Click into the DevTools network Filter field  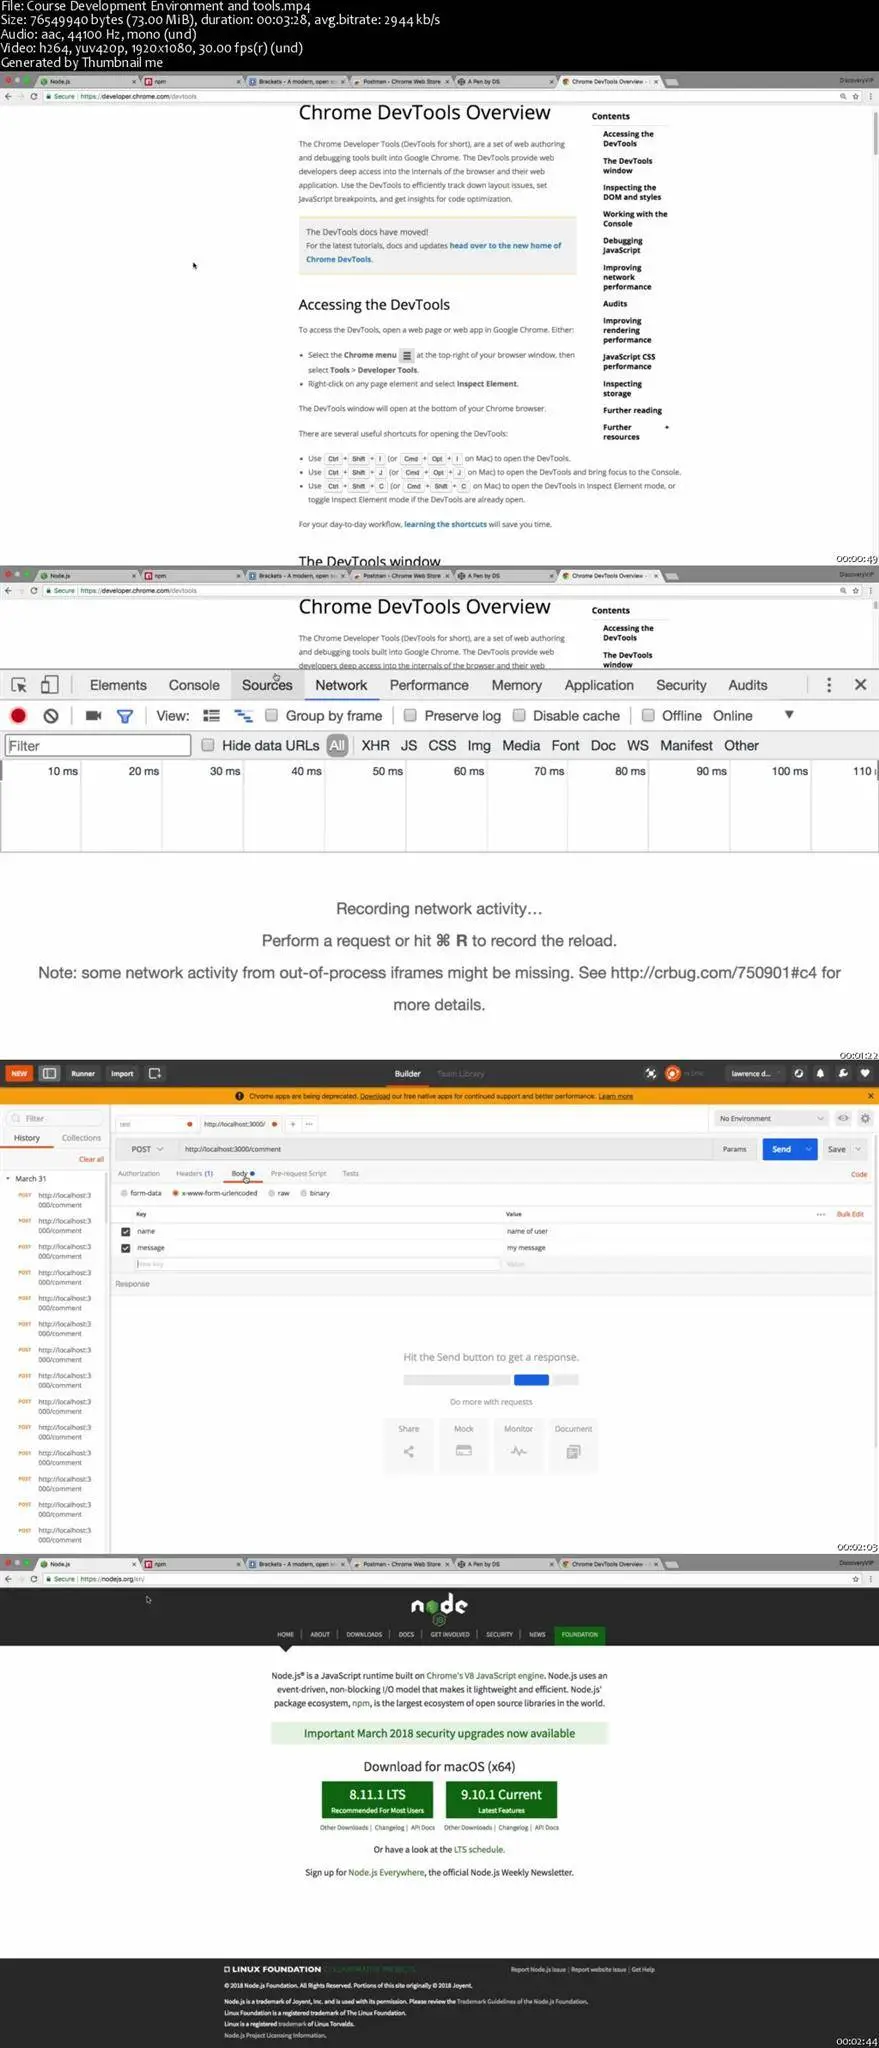click(x=97, y=745)
